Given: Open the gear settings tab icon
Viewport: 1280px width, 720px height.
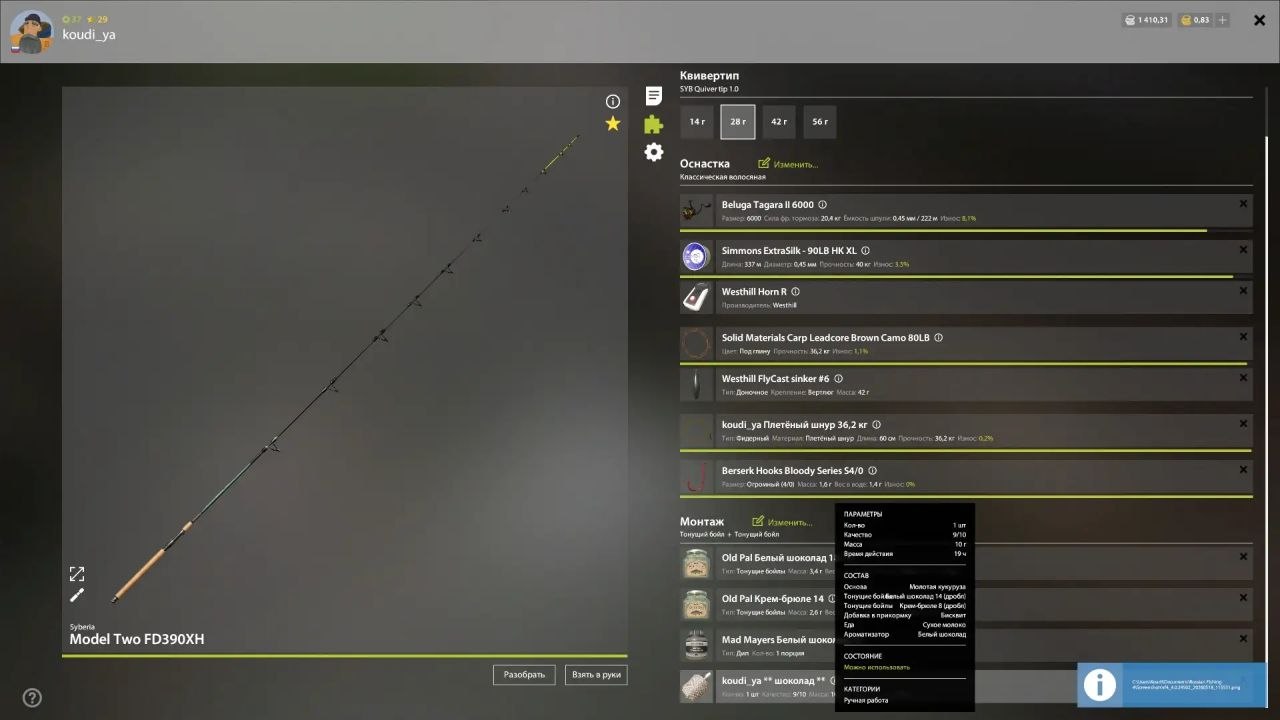Looking at the screenshot, I should [654, 152].
